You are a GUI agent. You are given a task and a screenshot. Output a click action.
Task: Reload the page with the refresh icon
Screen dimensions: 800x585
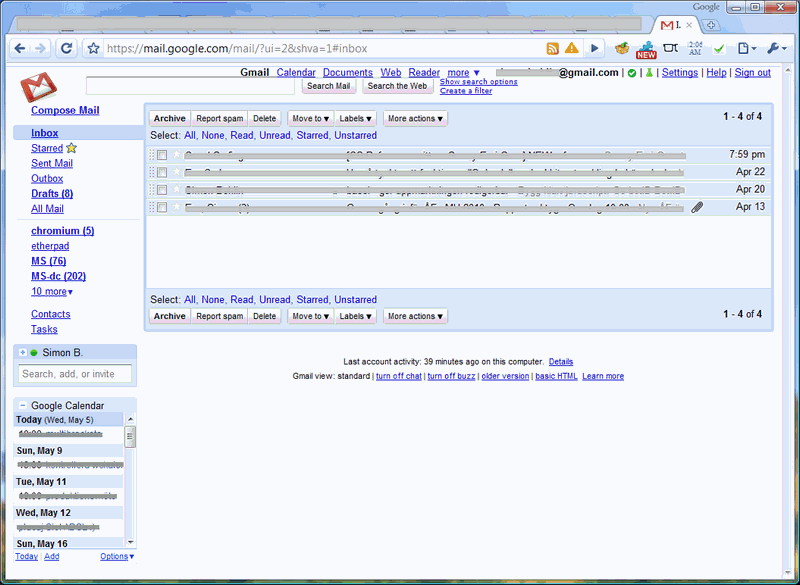66,48
